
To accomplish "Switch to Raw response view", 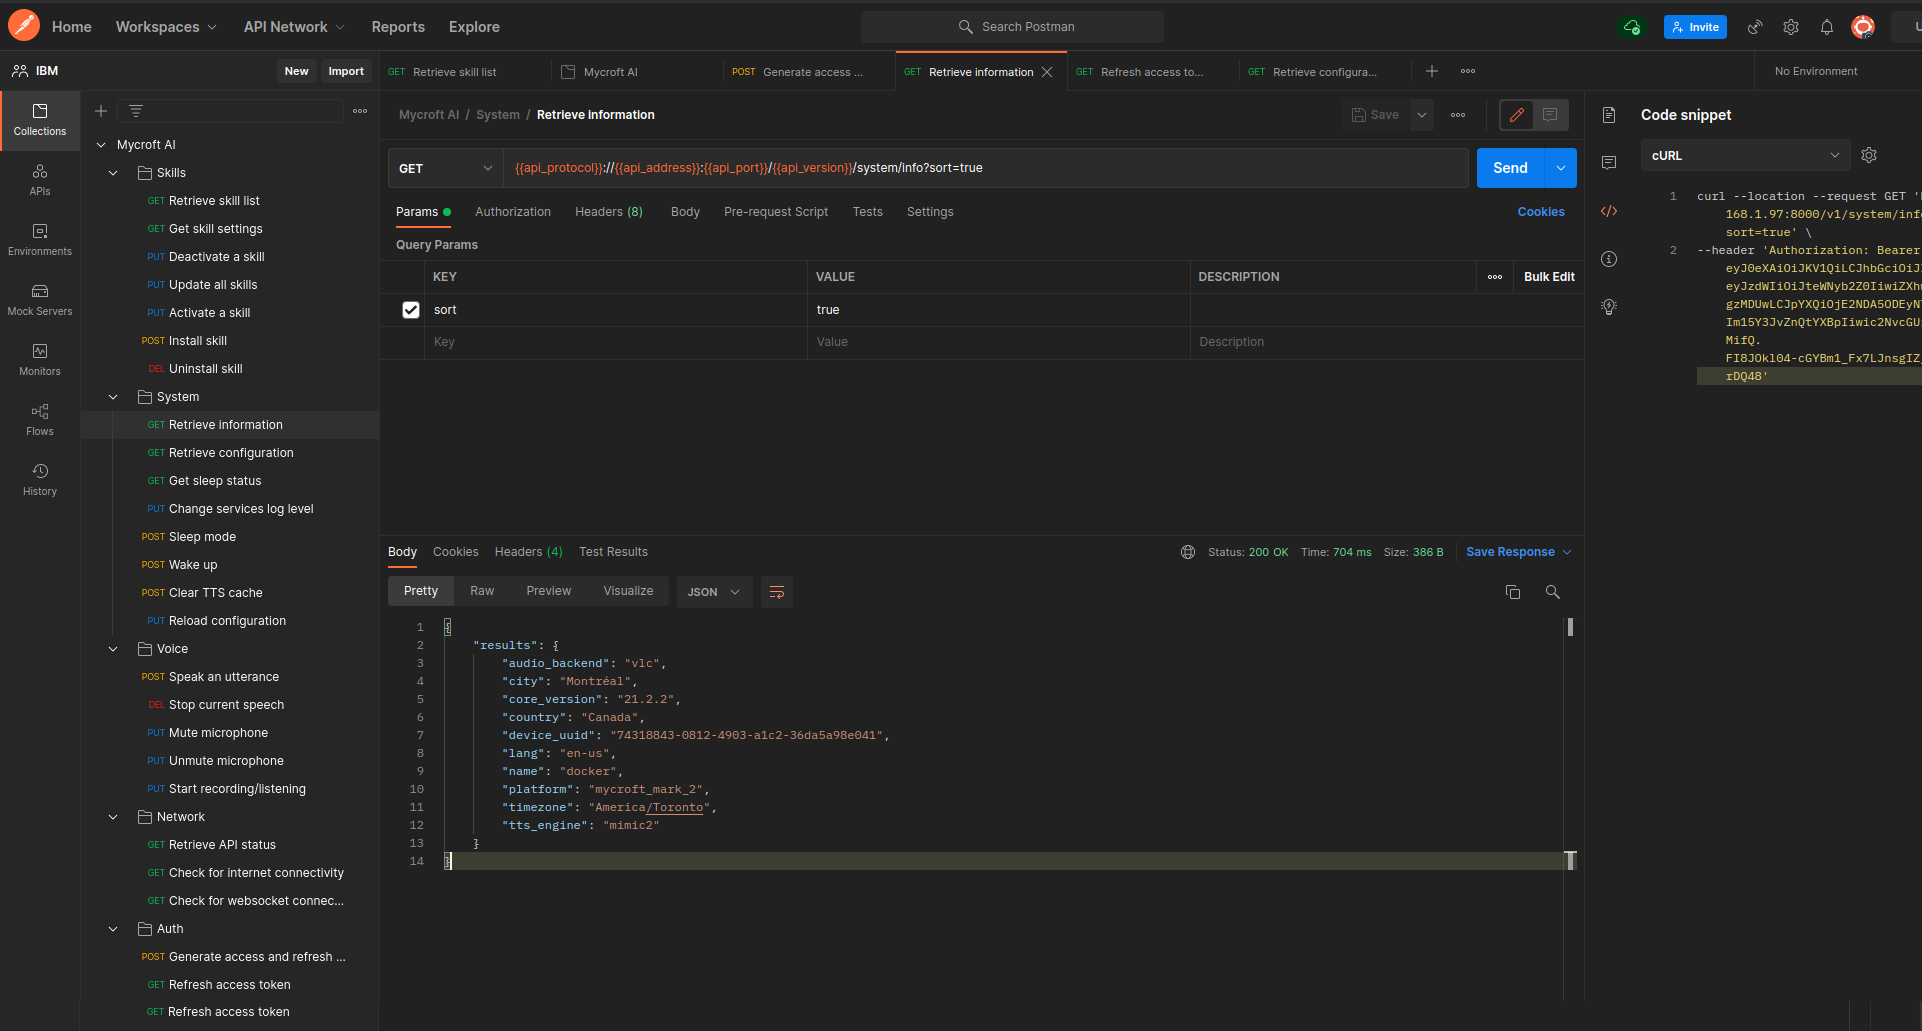I will (482, 591).
